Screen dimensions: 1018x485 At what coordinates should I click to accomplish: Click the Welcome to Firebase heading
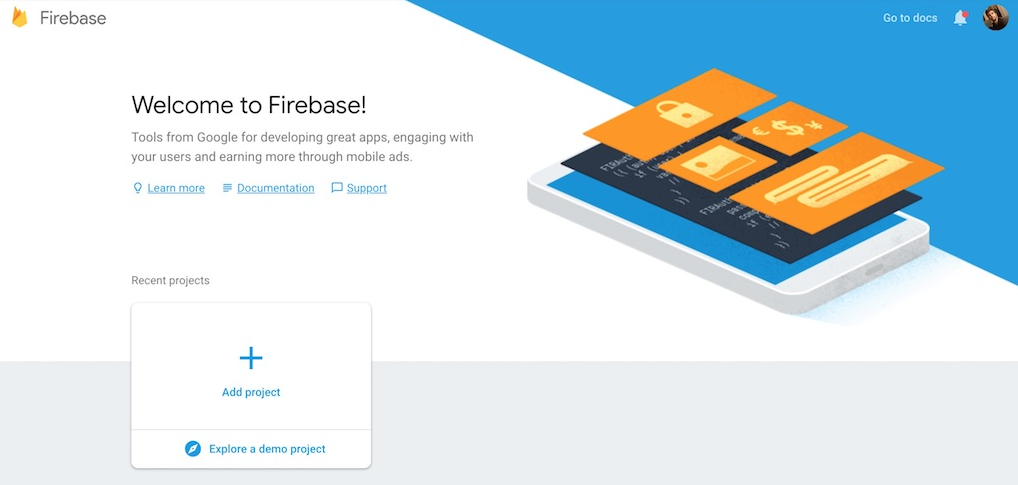pyautogui.click(x=249, y=105)
